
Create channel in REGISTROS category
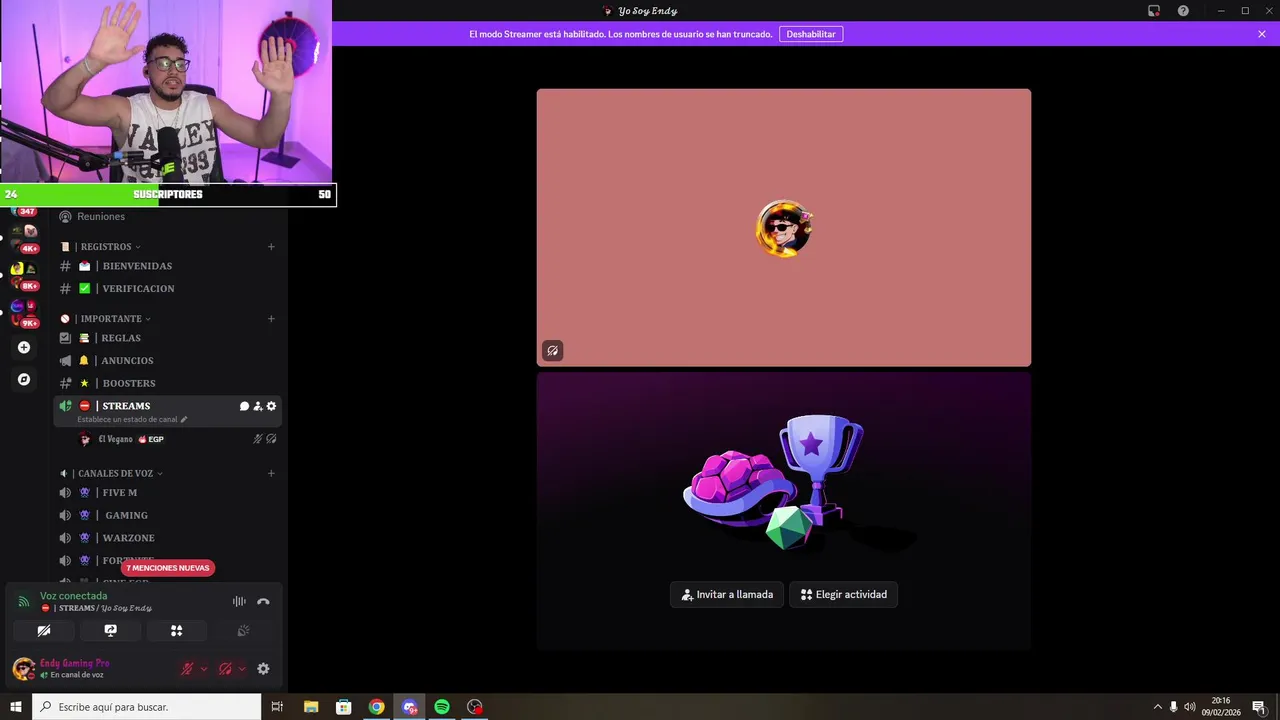tap(271, 247)
